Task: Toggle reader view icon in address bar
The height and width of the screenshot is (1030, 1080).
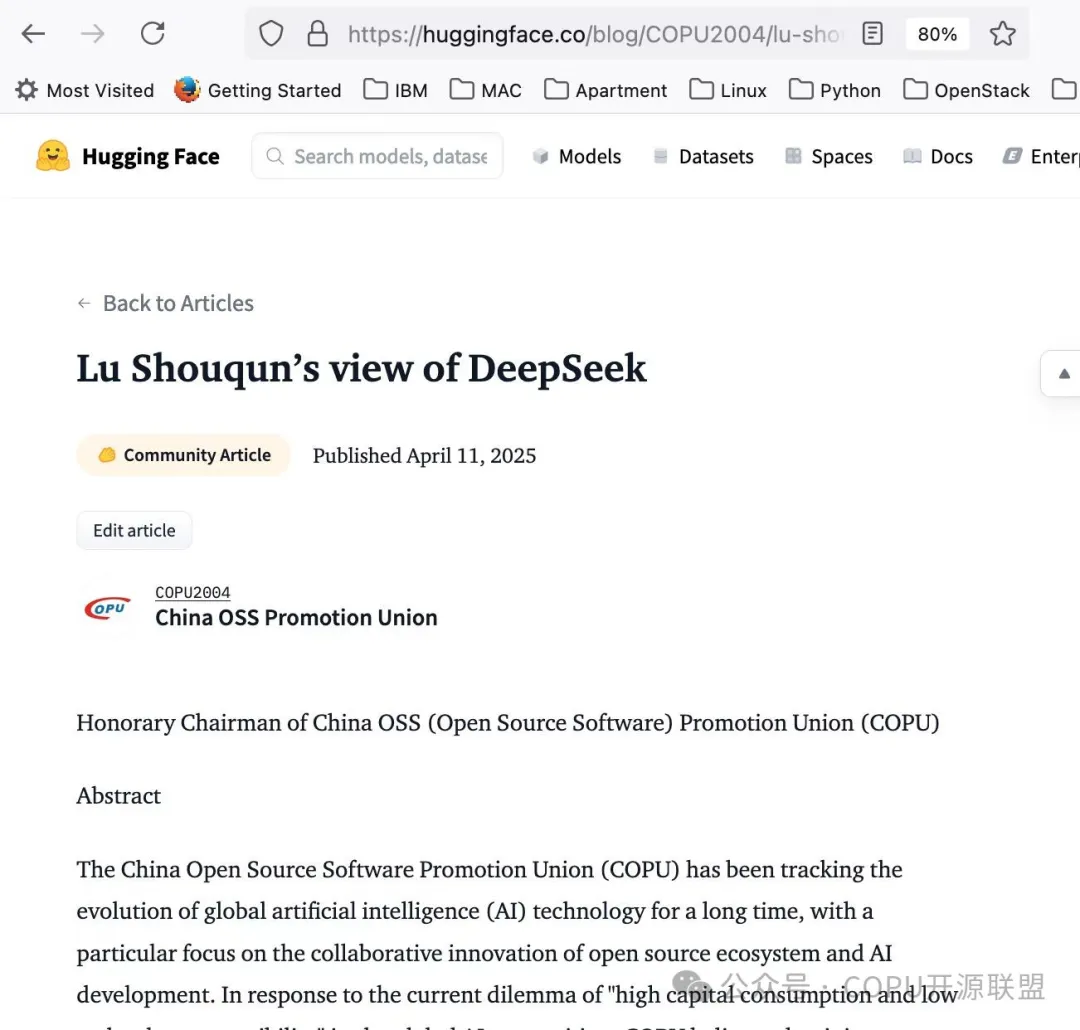Action: [872, 34]
